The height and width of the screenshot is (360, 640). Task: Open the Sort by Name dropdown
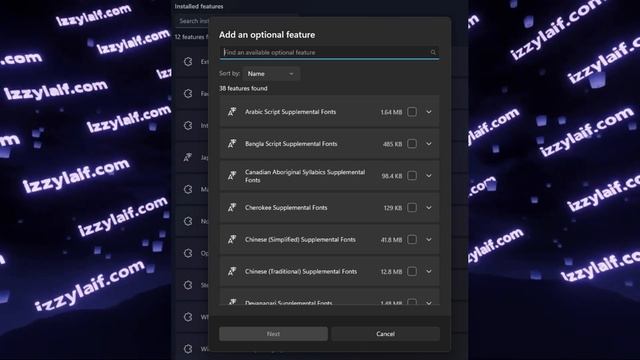tap(271, 74)
